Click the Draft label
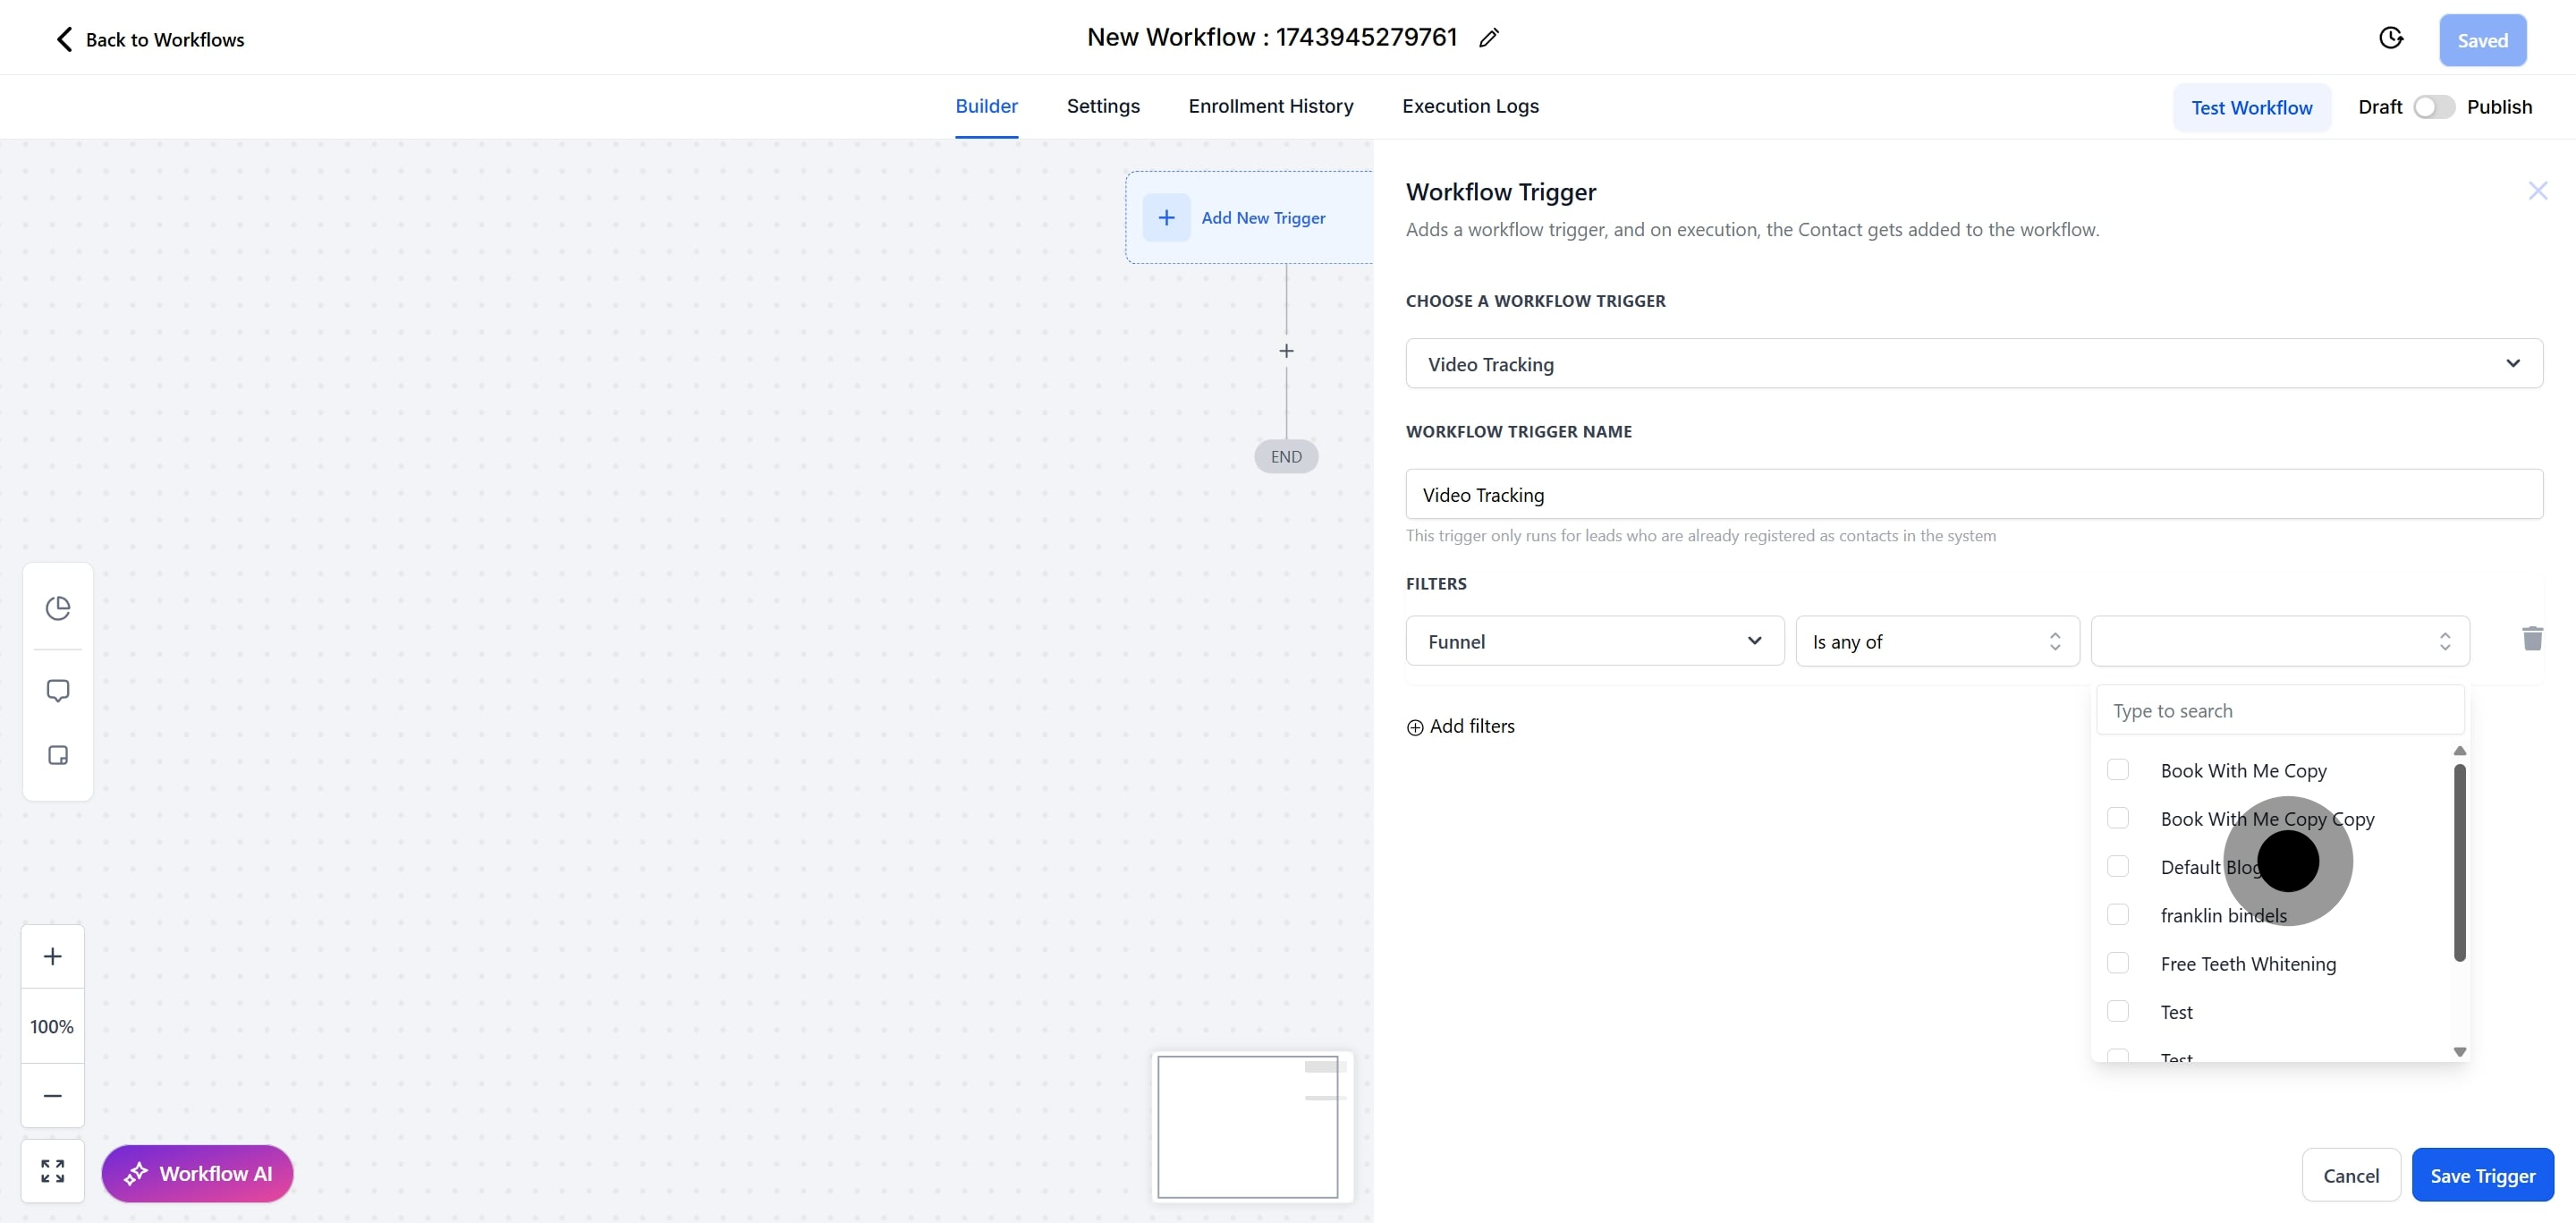The width and height of the screenshot is (2576, 1223). (x=2379, y=107)
